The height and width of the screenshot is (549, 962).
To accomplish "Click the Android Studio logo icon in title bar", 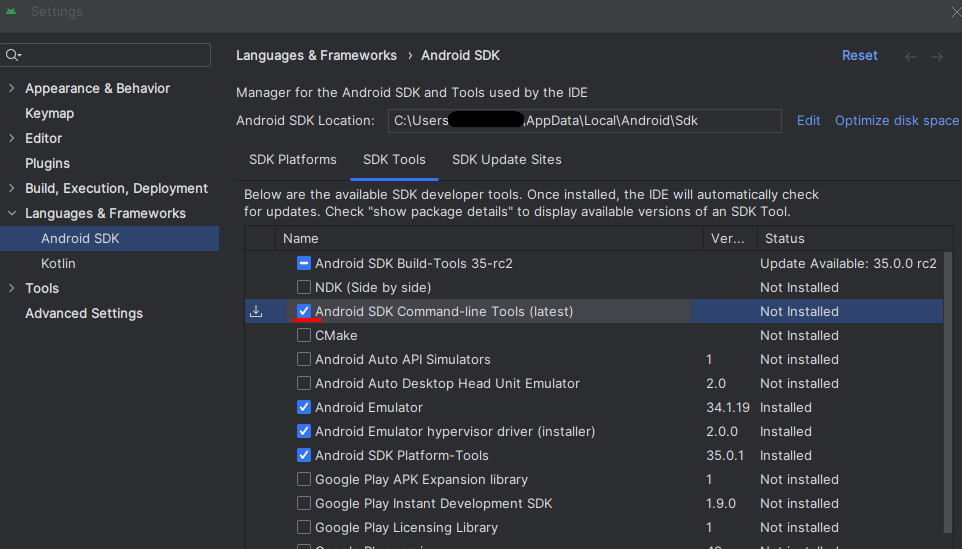I will pos(11,11).
